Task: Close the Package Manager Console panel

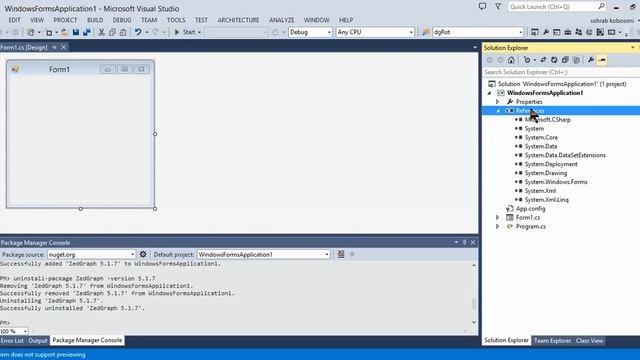Action: pyautogui.click(x=473, y=242)
